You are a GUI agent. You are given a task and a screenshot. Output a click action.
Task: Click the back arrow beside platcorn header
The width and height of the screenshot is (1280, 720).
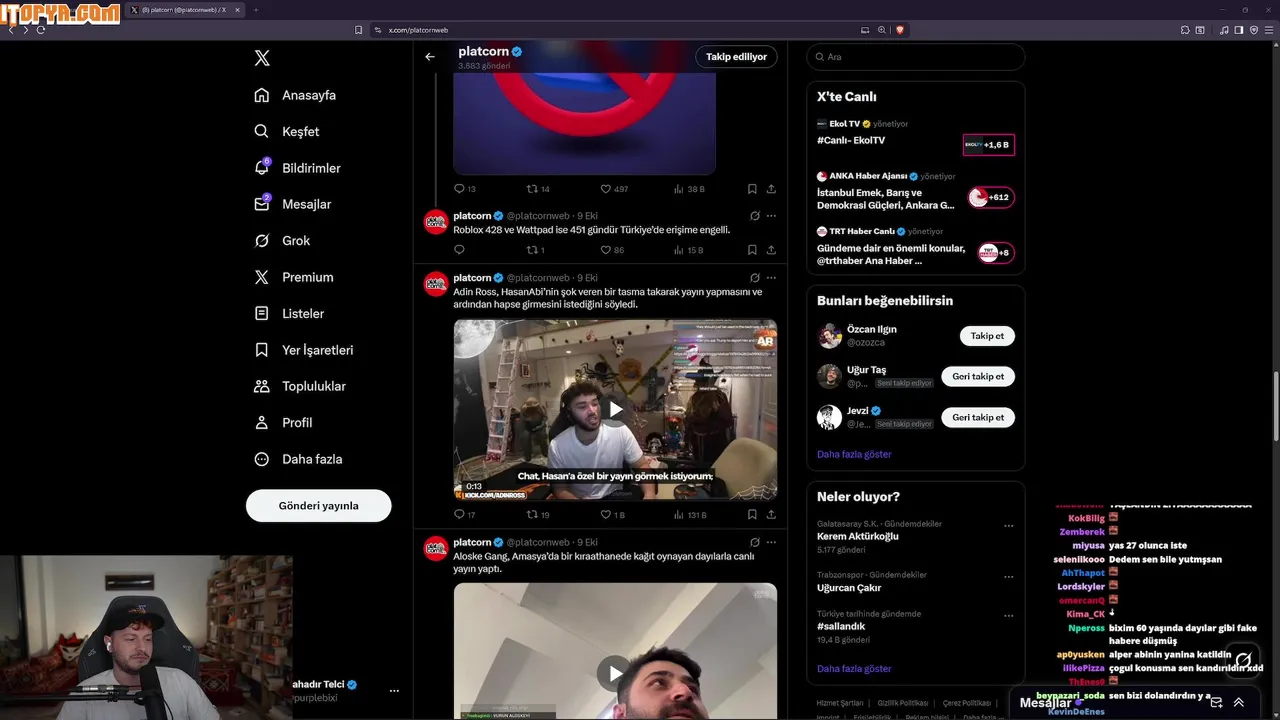point(430,57)
